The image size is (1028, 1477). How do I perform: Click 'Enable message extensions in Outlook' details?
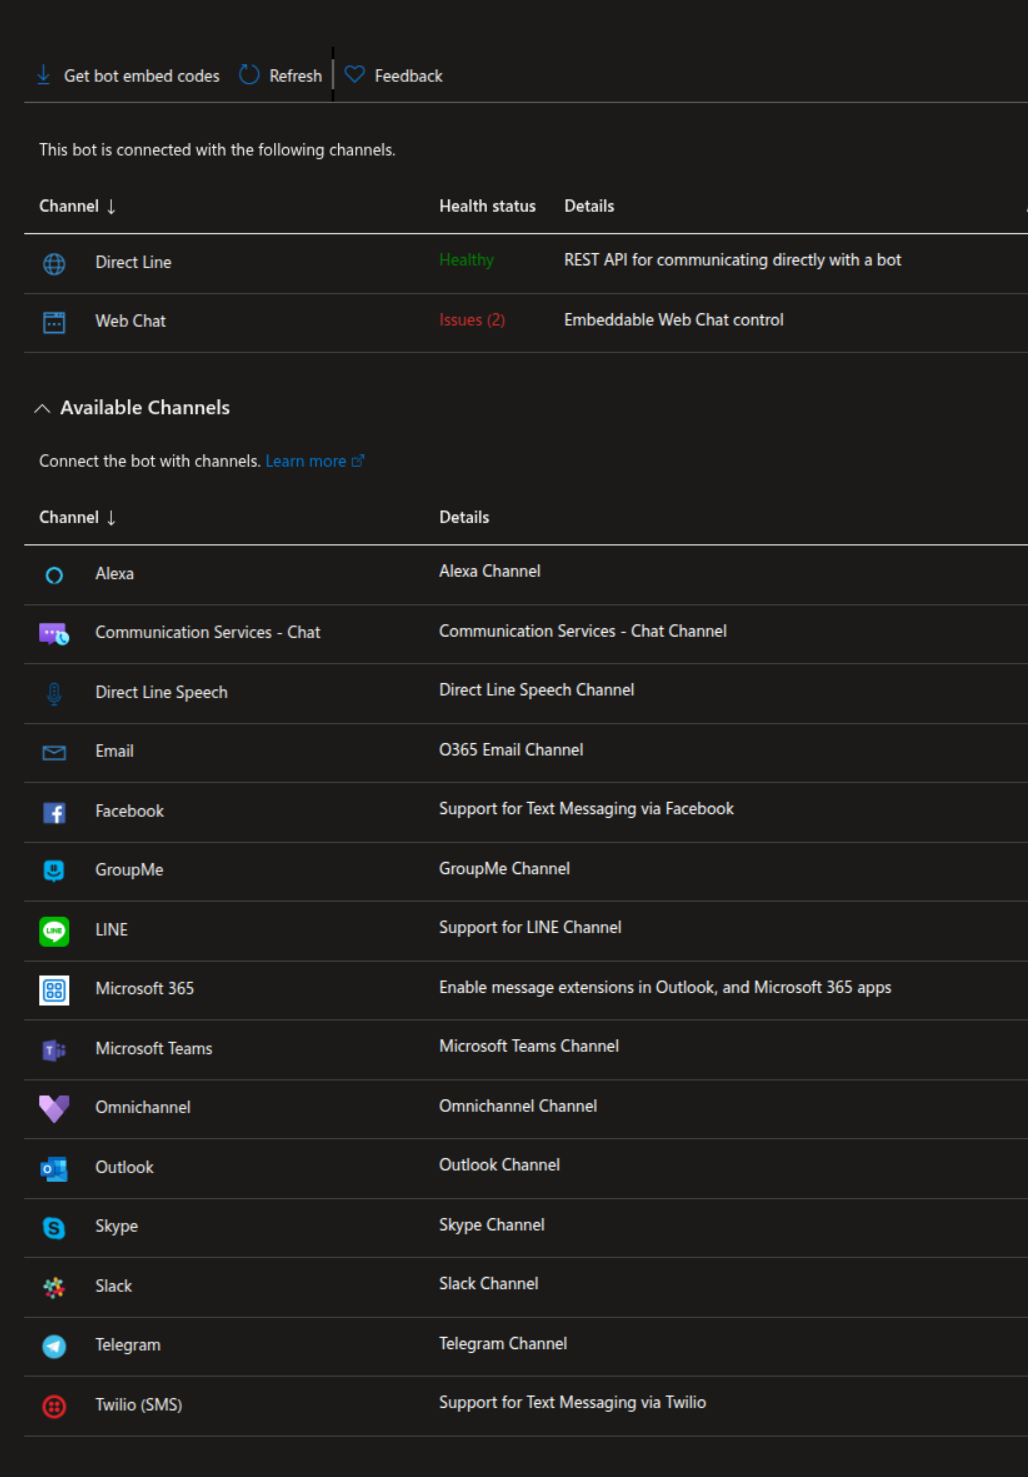[x=665, y=987]
